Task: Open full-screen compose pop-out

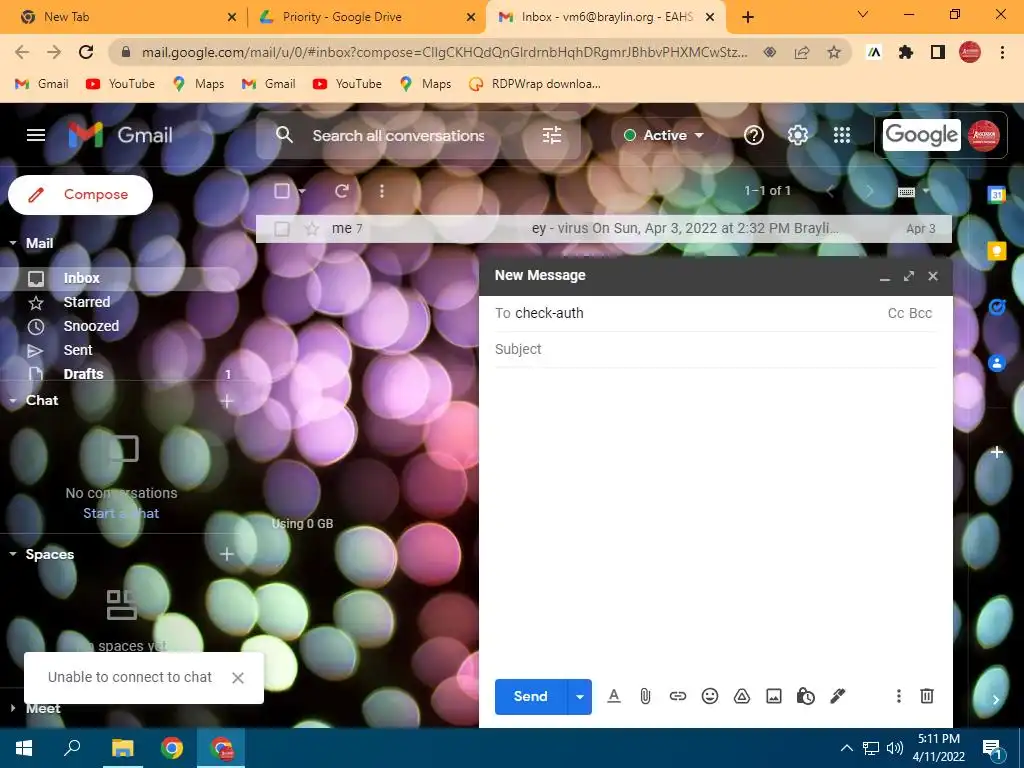Action: click(x=909, y=276)
